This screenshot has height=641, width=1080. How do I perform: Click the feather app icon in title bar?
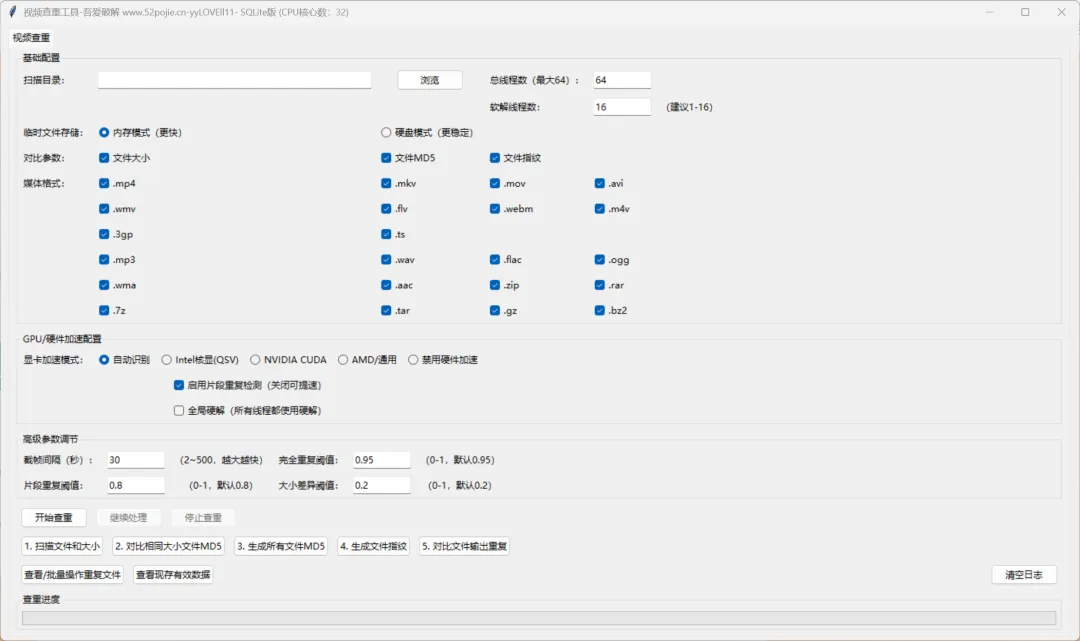(12, 12)
